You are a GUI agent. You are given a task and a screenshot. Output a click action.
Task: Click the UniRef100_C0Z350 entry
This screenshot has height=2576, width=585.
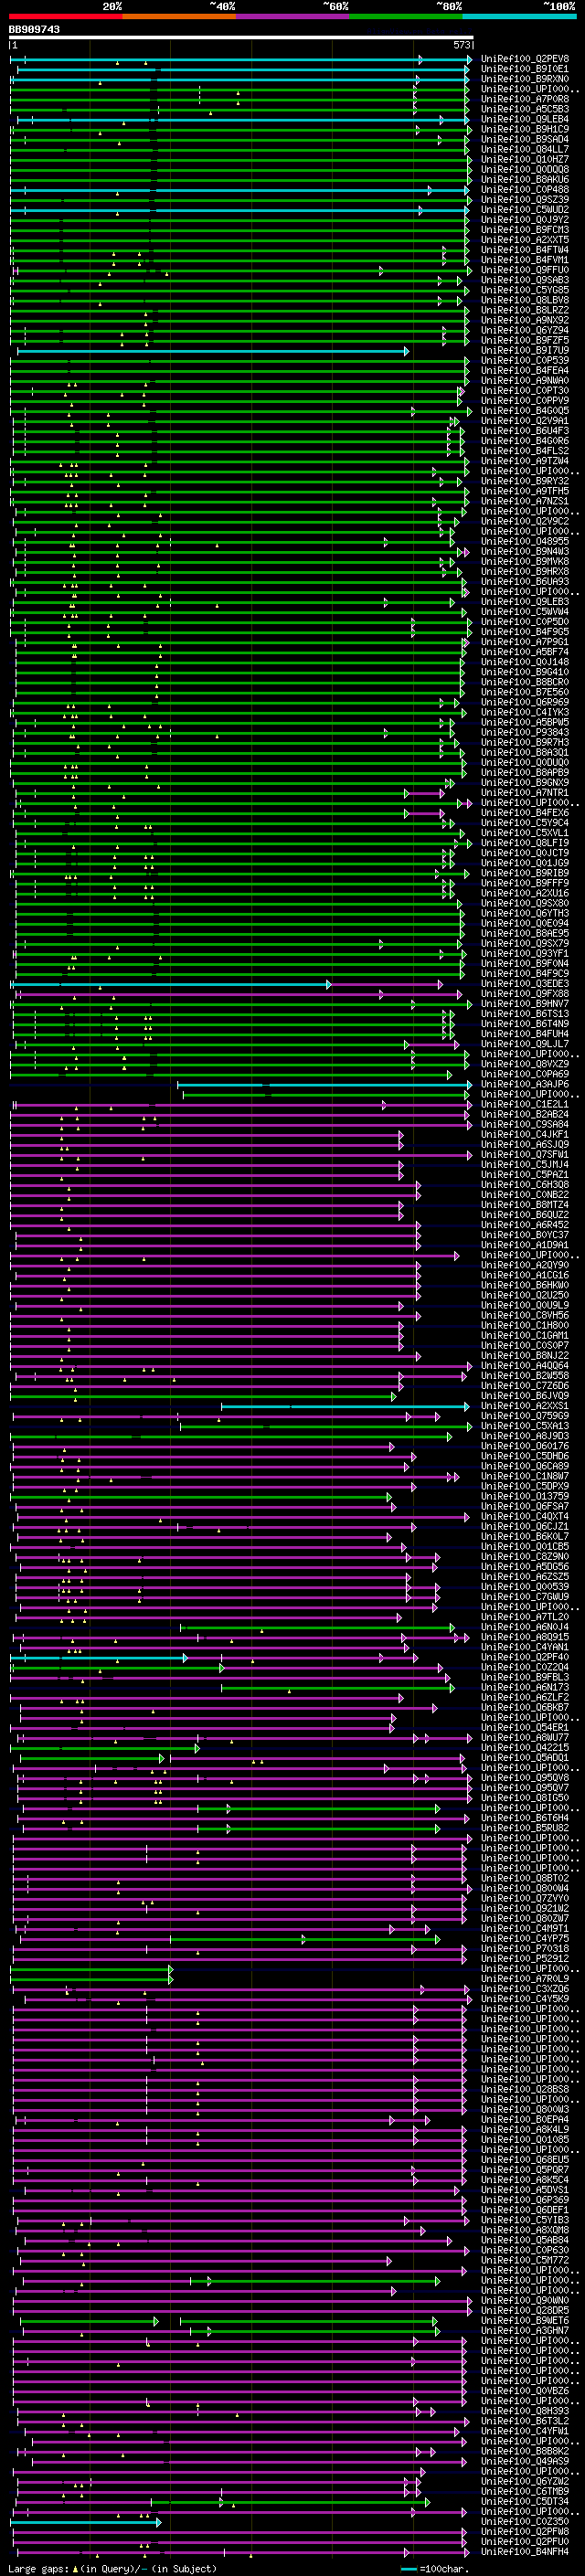(525, 2522)
